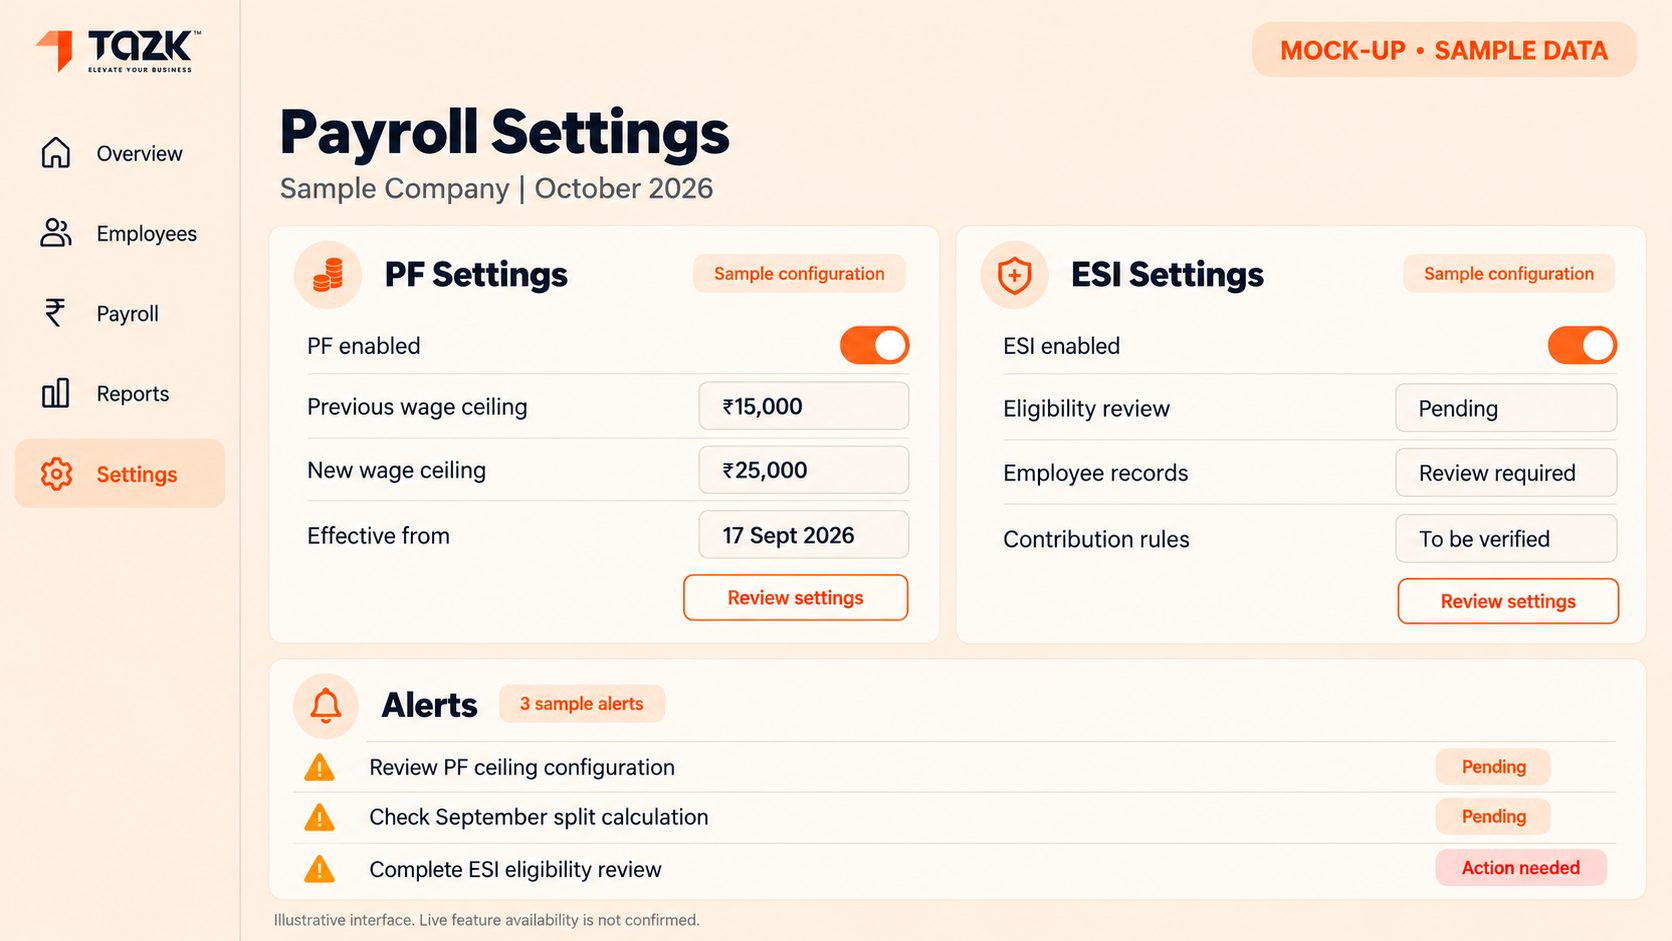
Task: Click Review settings in PF Settings
Action: tap(796, 597)
